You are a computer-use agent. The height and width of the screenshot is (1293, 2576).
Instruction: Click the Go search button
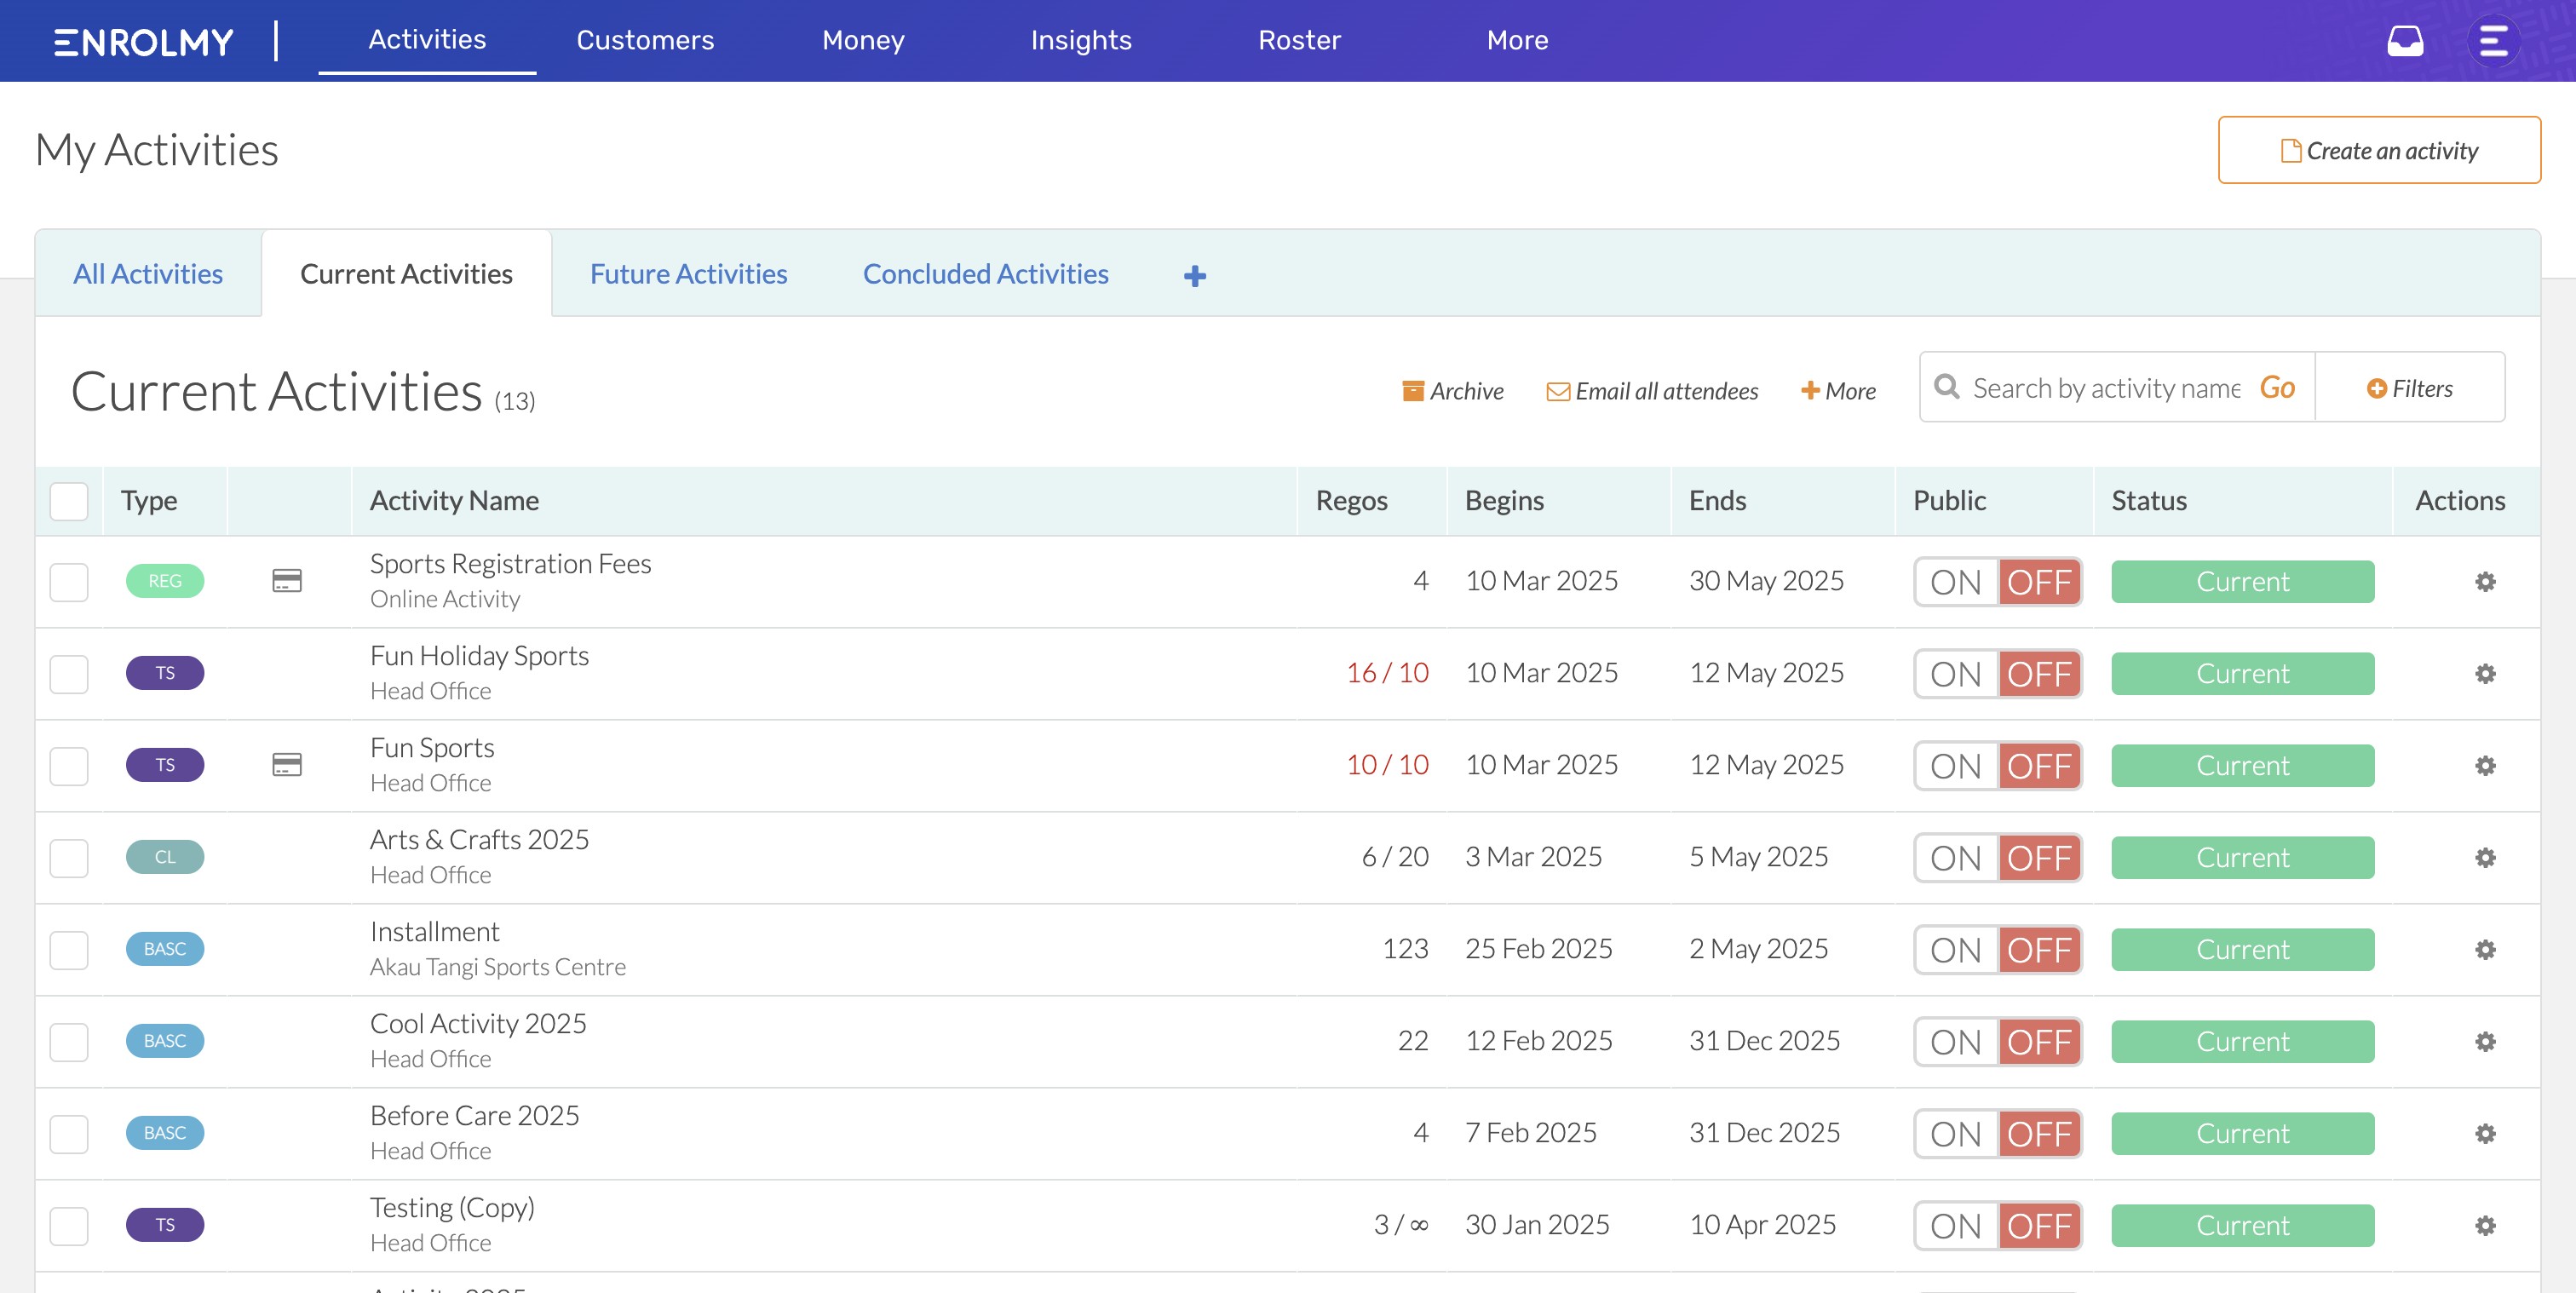tap(2277, 387)
